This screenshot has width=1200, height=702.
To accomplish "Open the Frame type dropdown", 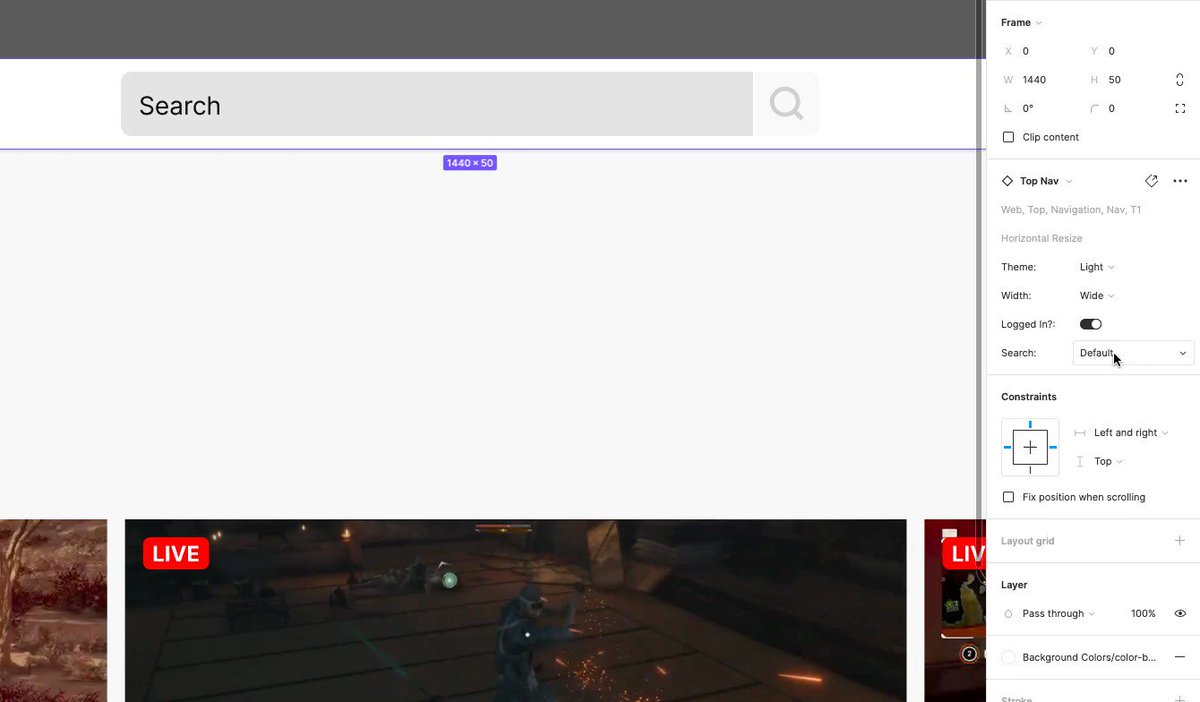I will [x=1021, y=22].
